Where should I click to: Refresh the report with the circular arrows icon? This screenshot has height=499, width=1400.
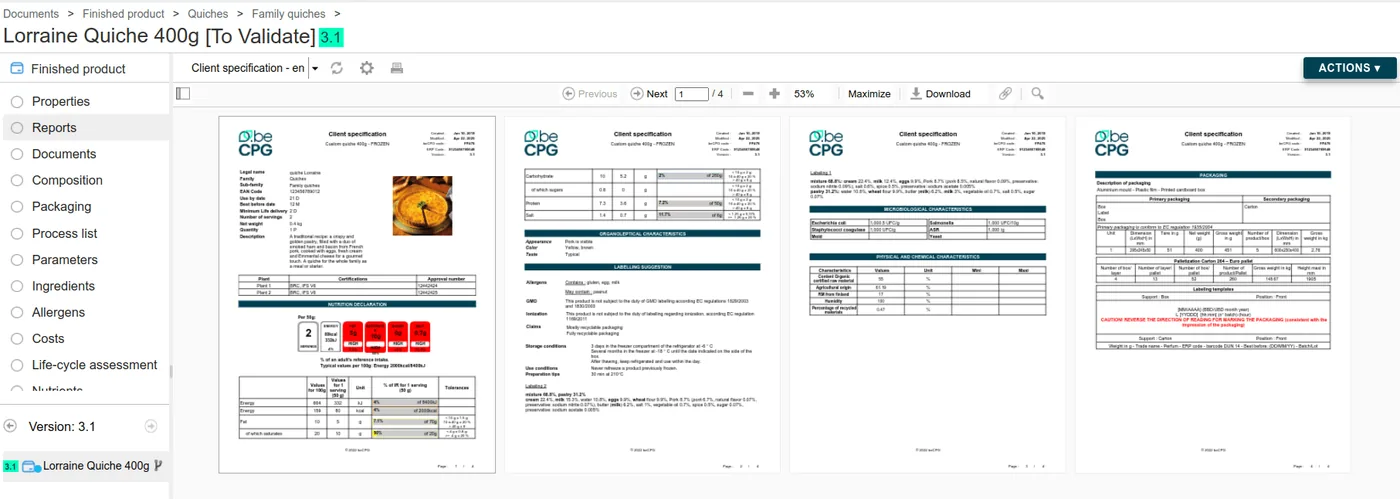[337, 68]
